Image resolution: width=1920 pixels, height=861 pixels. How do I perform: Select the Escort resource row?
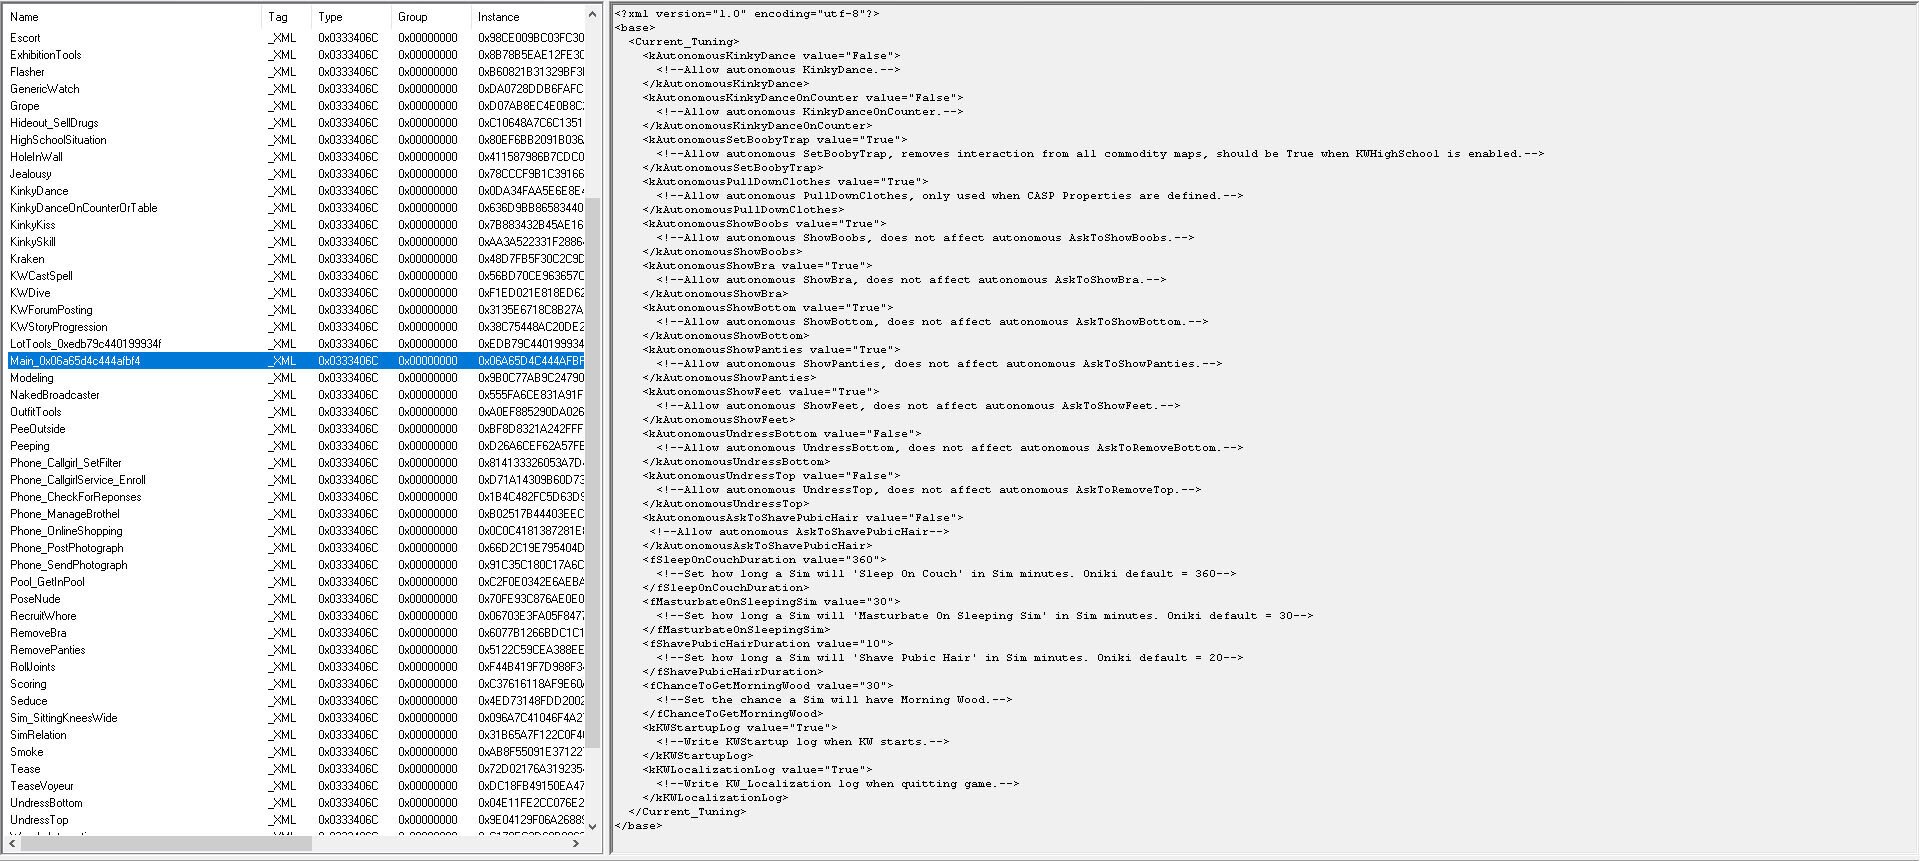(x=296, y=38)
